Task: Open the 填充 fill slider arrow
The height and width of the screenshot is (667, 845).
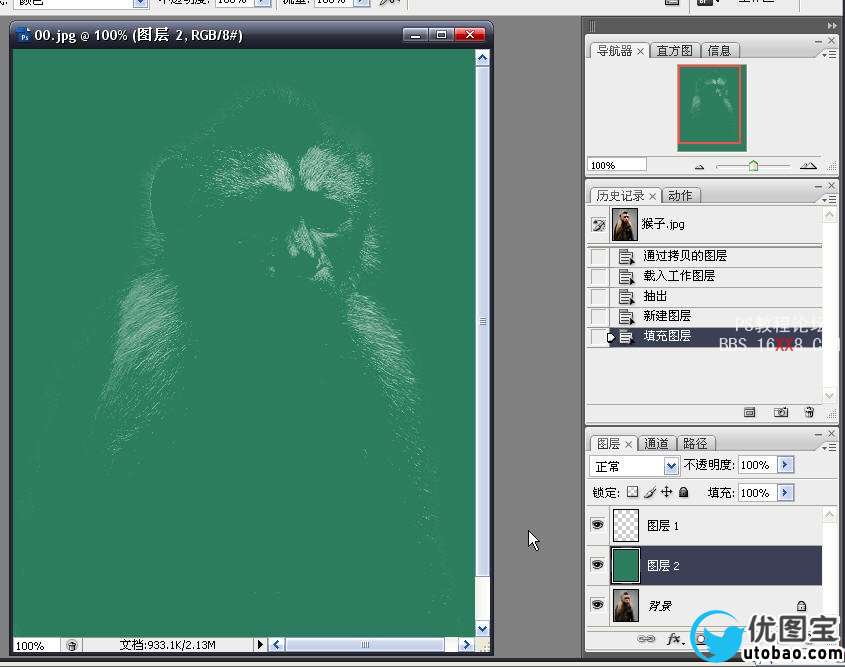Action: 785,492
